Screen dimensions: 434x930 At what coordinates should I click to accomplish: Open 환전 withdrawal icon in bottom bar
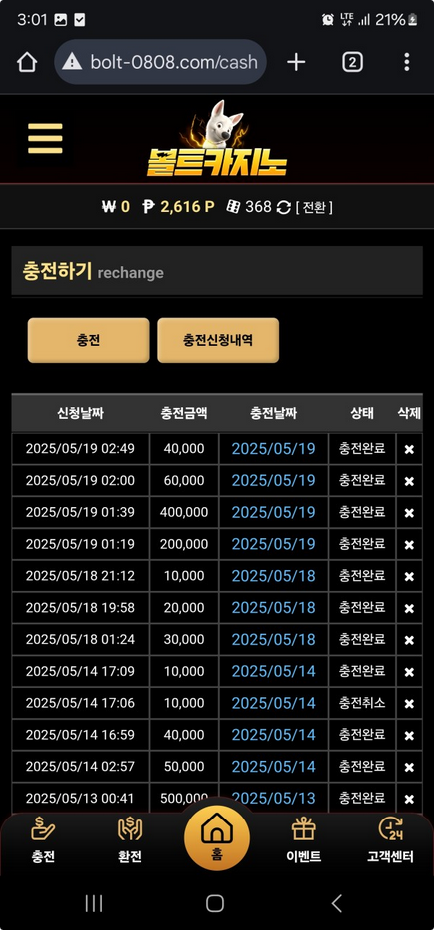pos(130,840)
